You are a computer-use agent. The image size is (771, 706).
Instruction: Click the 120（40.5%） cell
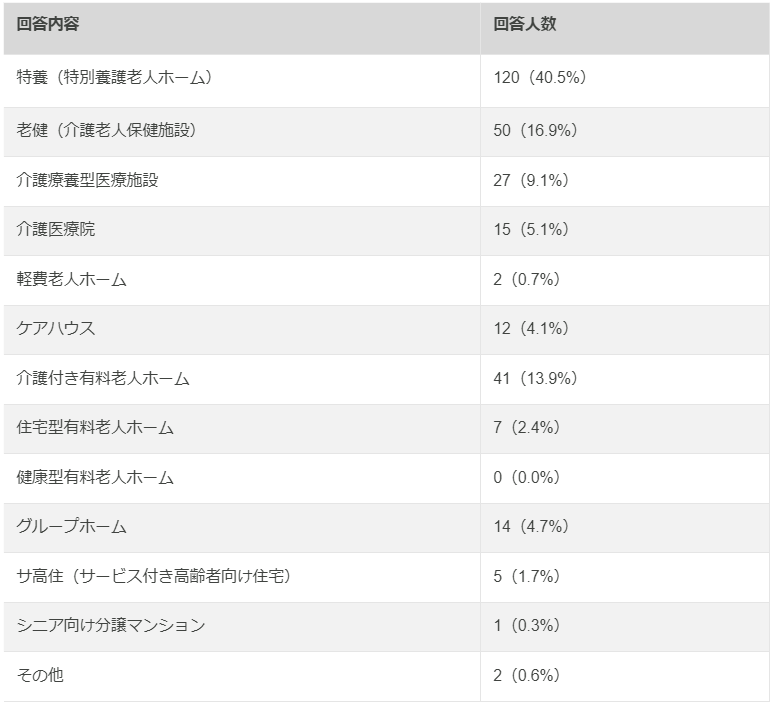click(540, 78)
